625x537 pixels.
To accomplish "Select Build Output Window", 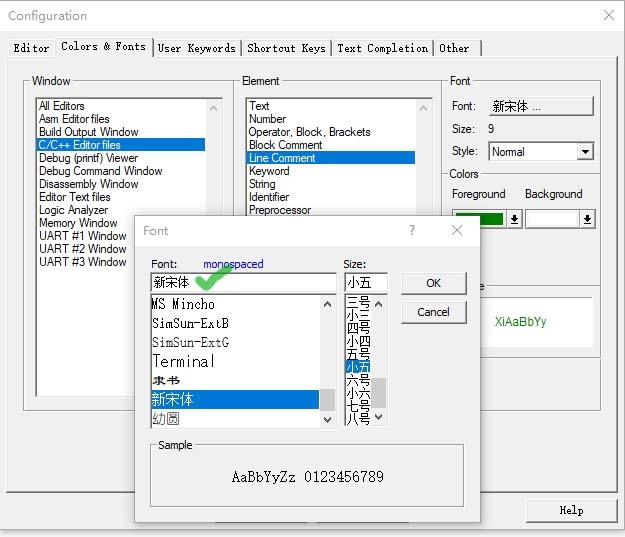I will point(121,132).
